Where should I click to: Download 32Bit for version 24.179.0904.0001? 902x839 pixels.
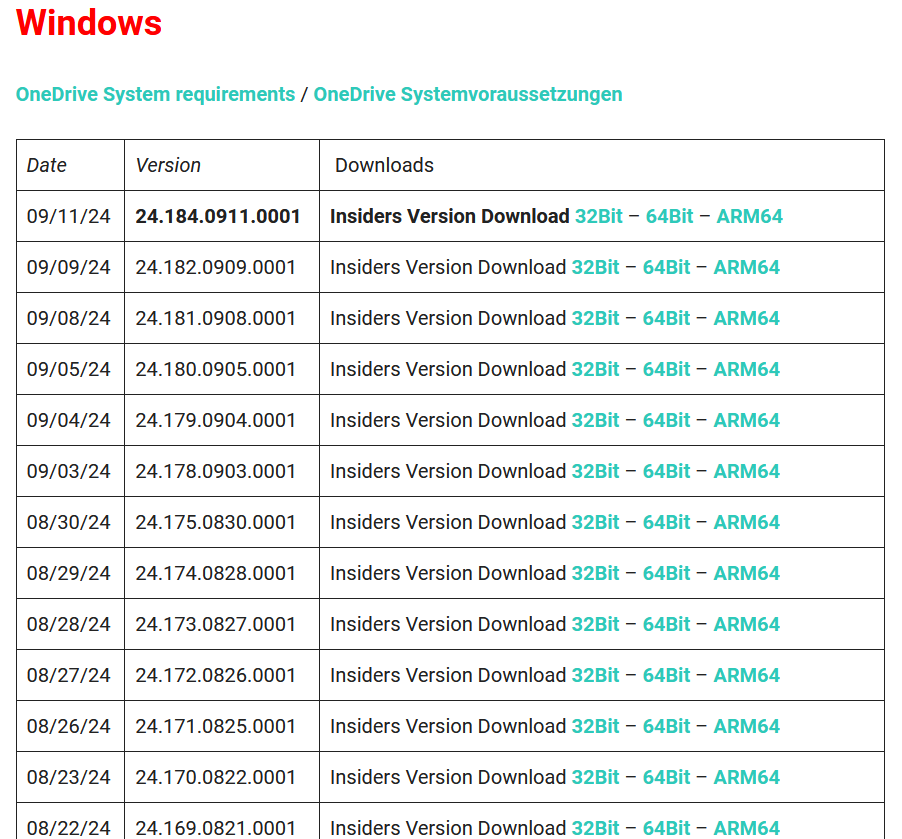[x=595, y=421]
